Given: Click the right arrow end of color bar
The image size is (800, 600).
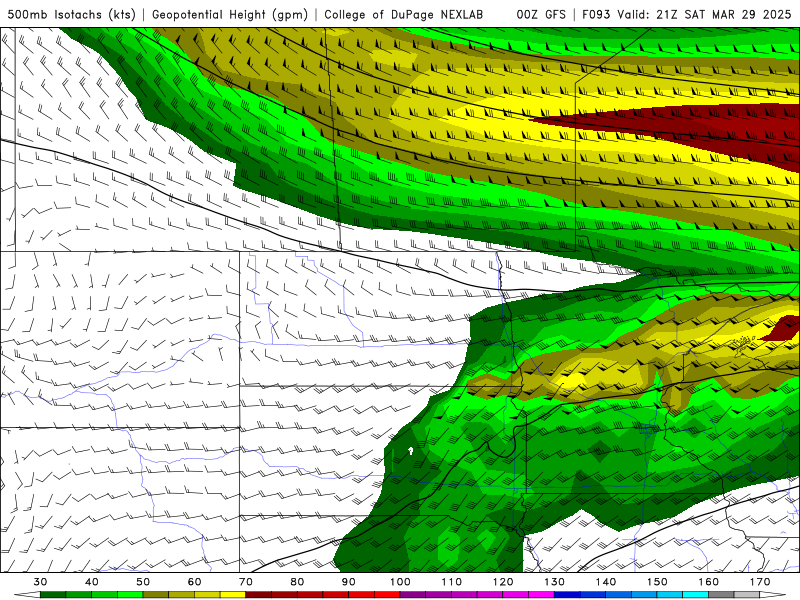Looking at the screenshot, I should click(773, 595).
